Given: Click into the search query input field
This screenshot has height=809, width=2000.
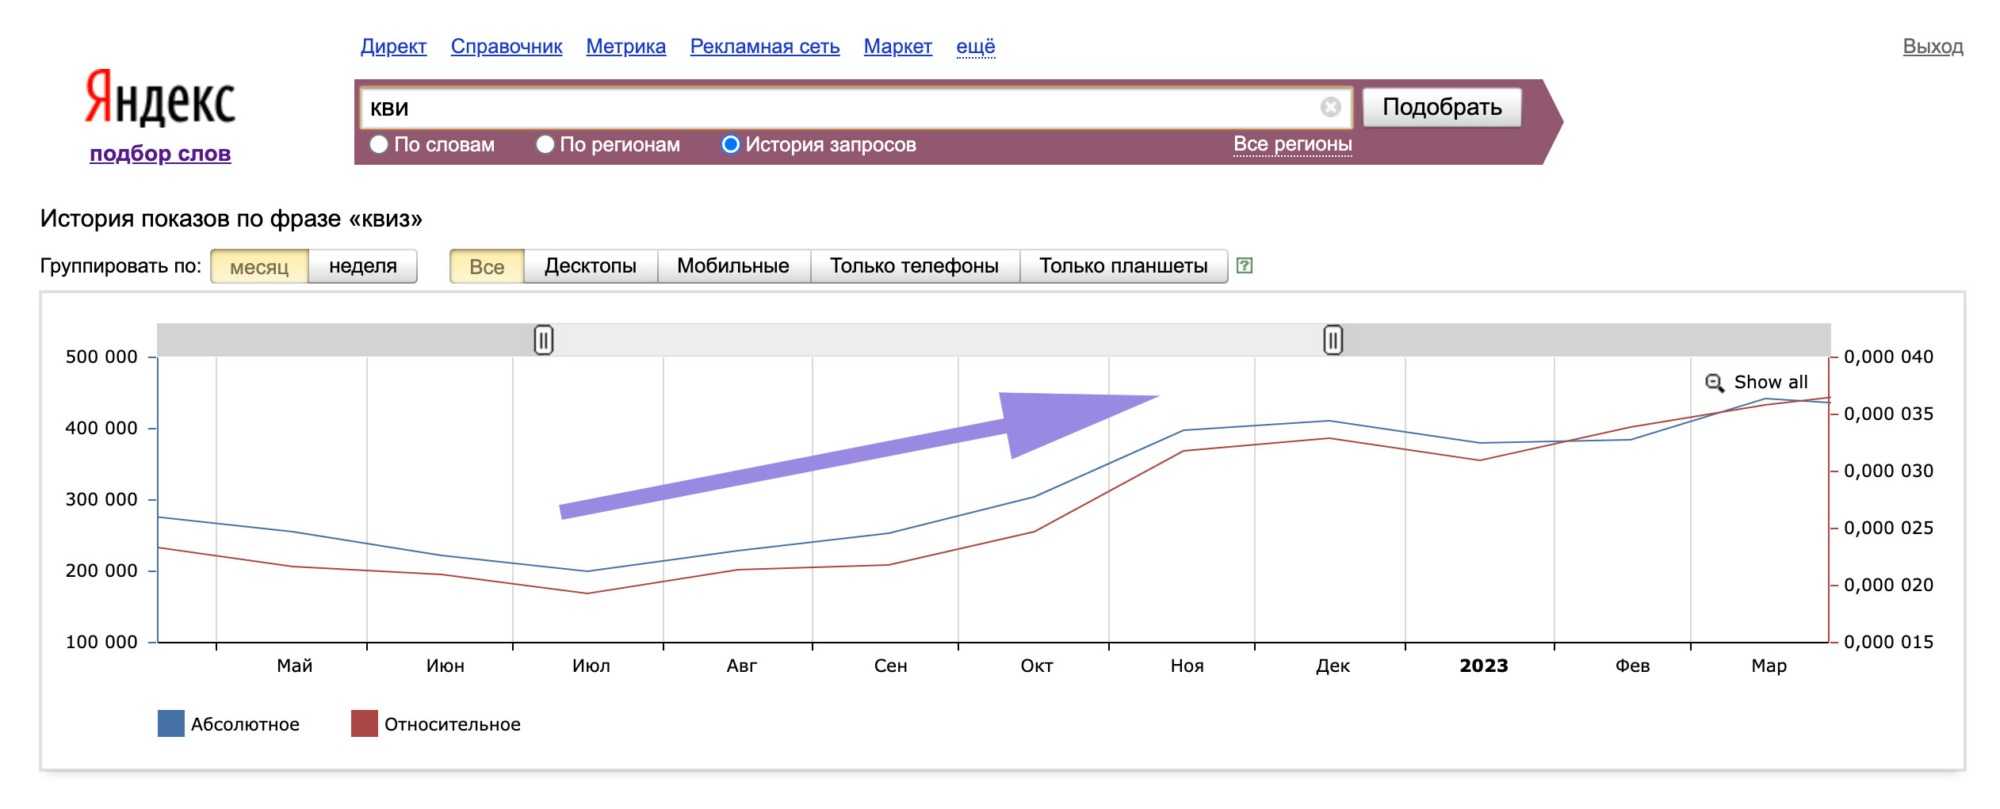Looking at the screenshot, I should (840, 108).
